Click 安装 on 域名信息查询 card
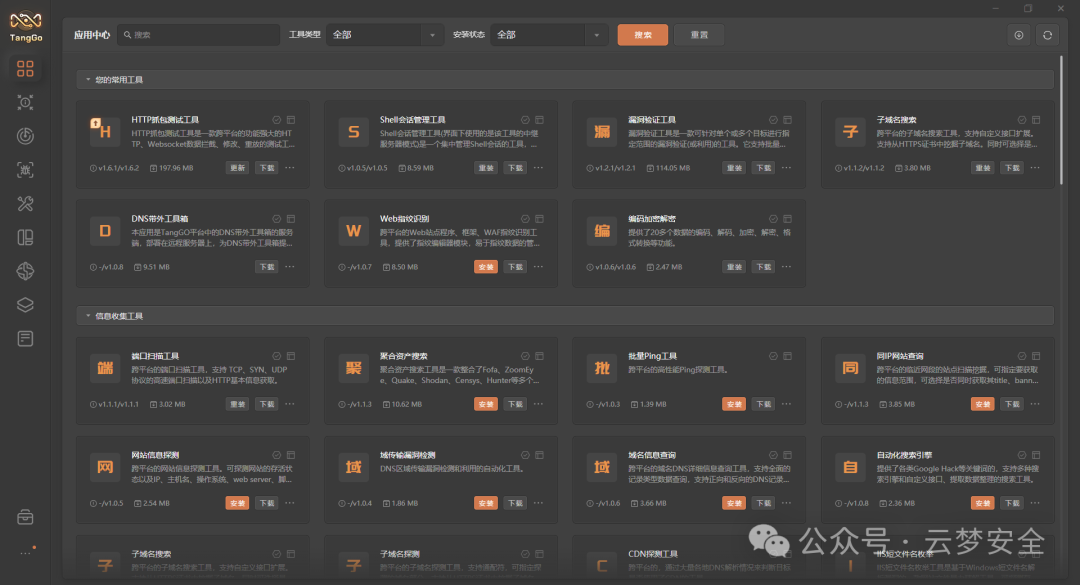The image size is (1080, 585). 734,503
